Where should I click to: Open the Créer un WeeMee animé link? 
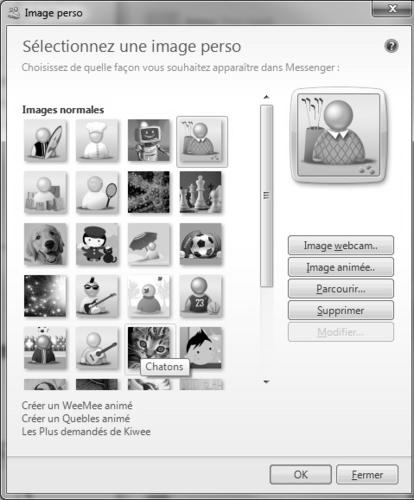pos(77,405)
